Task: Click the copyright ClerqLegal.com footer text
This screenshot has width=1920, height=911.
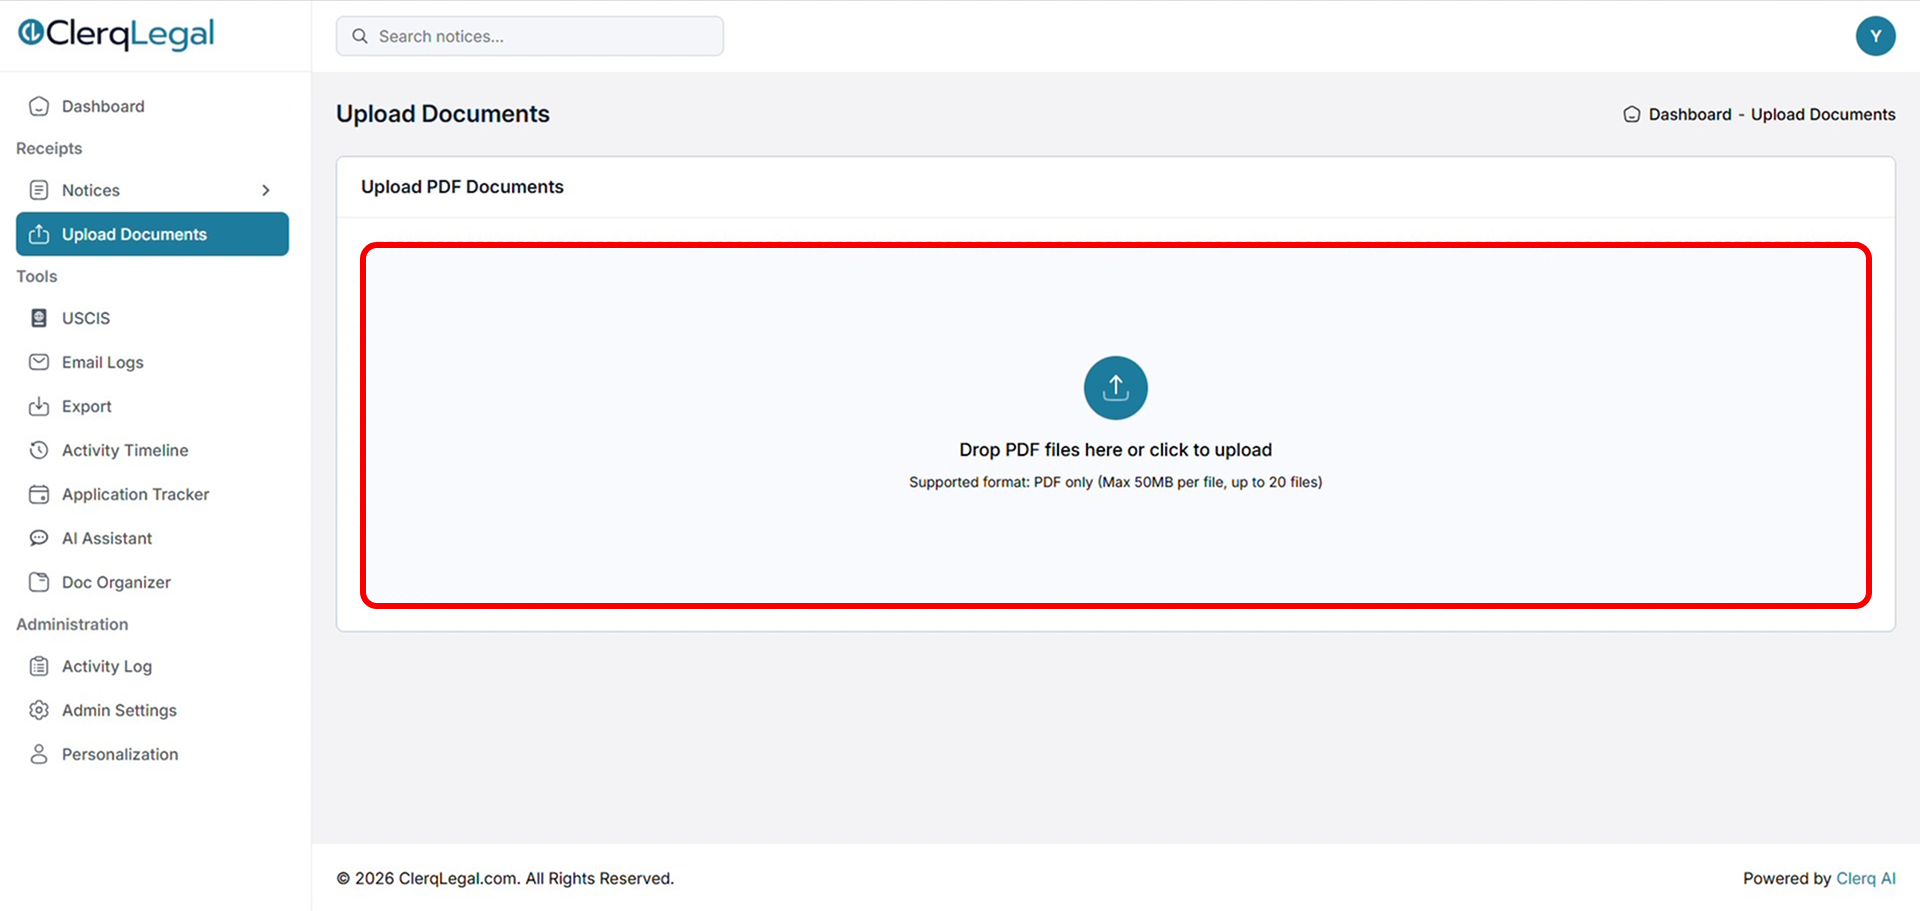Action: pyautogui.click(x=505, y=878)
